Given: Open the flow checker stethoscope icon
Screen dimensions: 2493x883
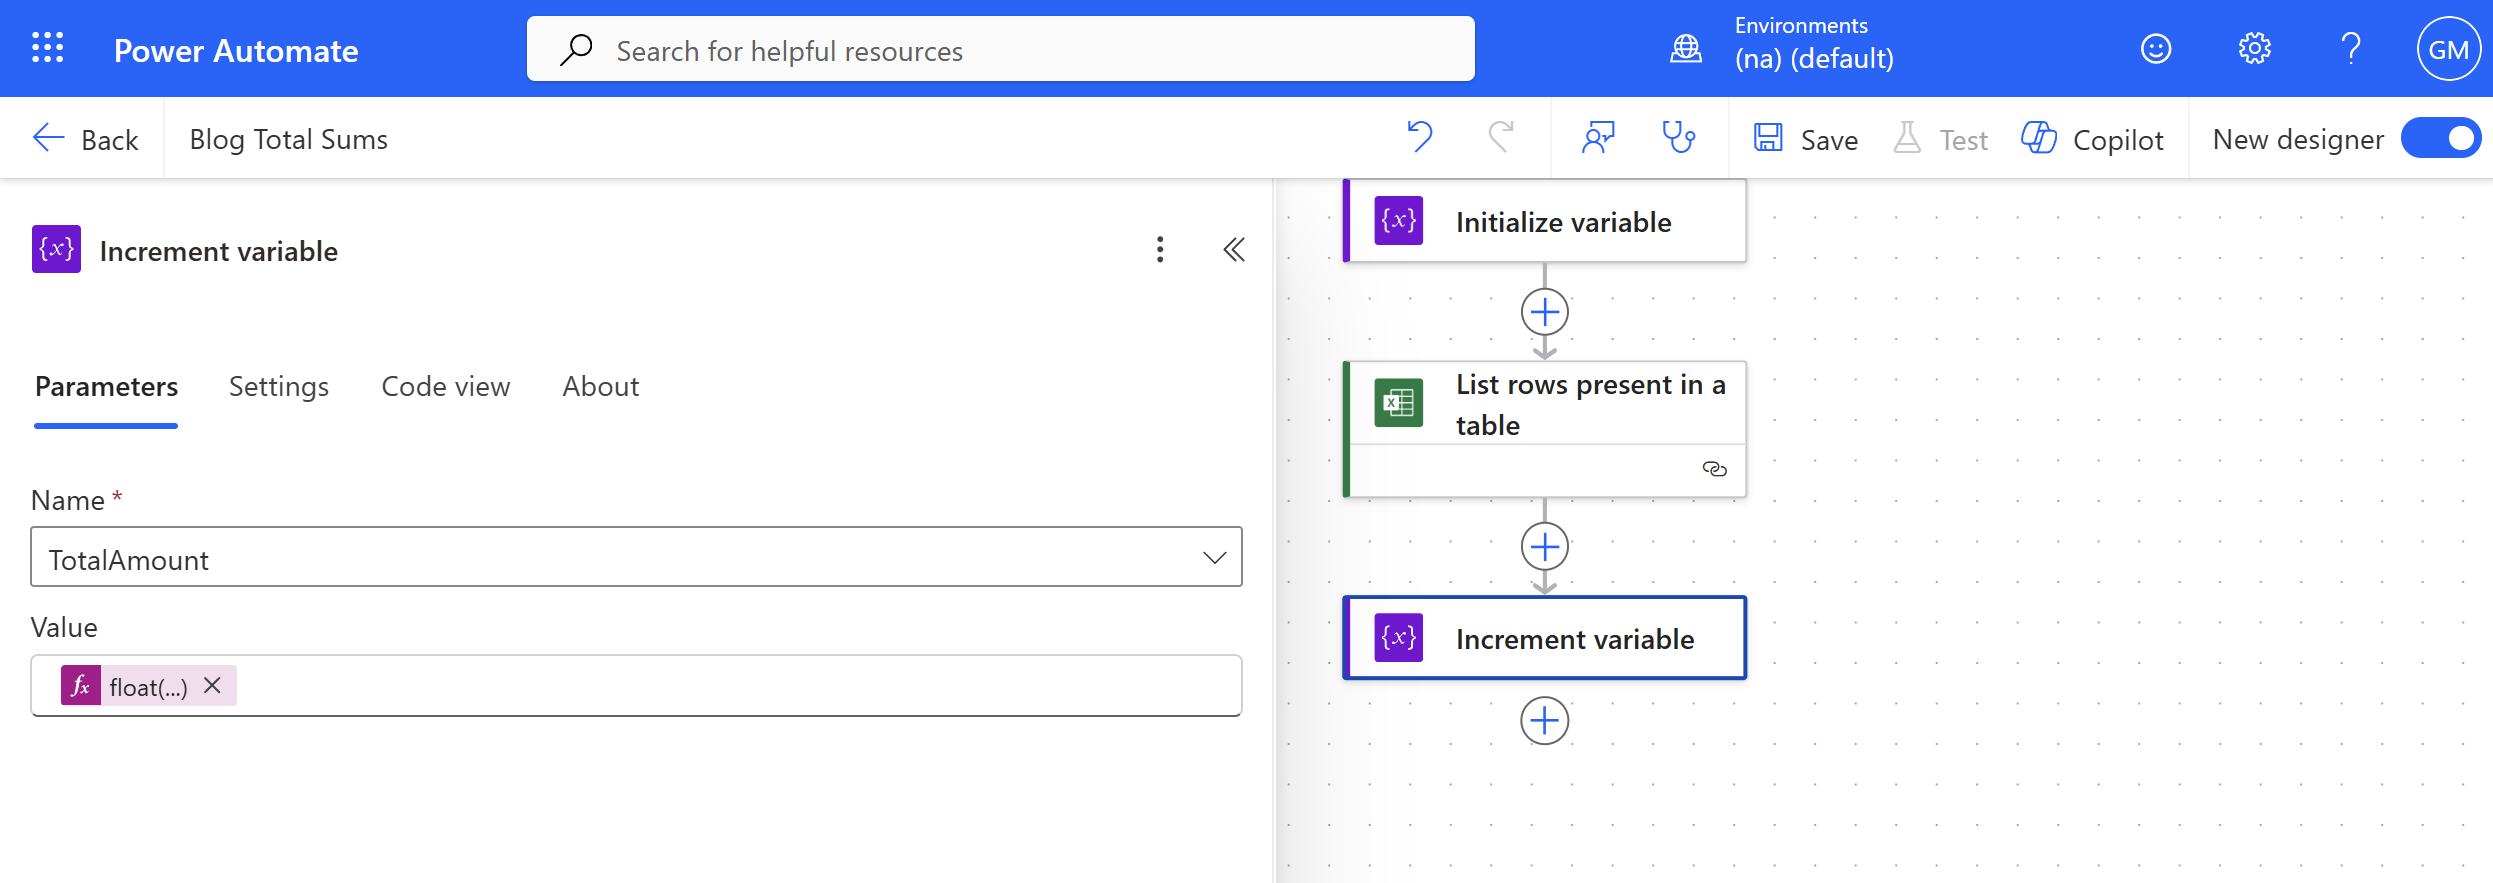Looking at the screenshot, I should coord(1678,138).
